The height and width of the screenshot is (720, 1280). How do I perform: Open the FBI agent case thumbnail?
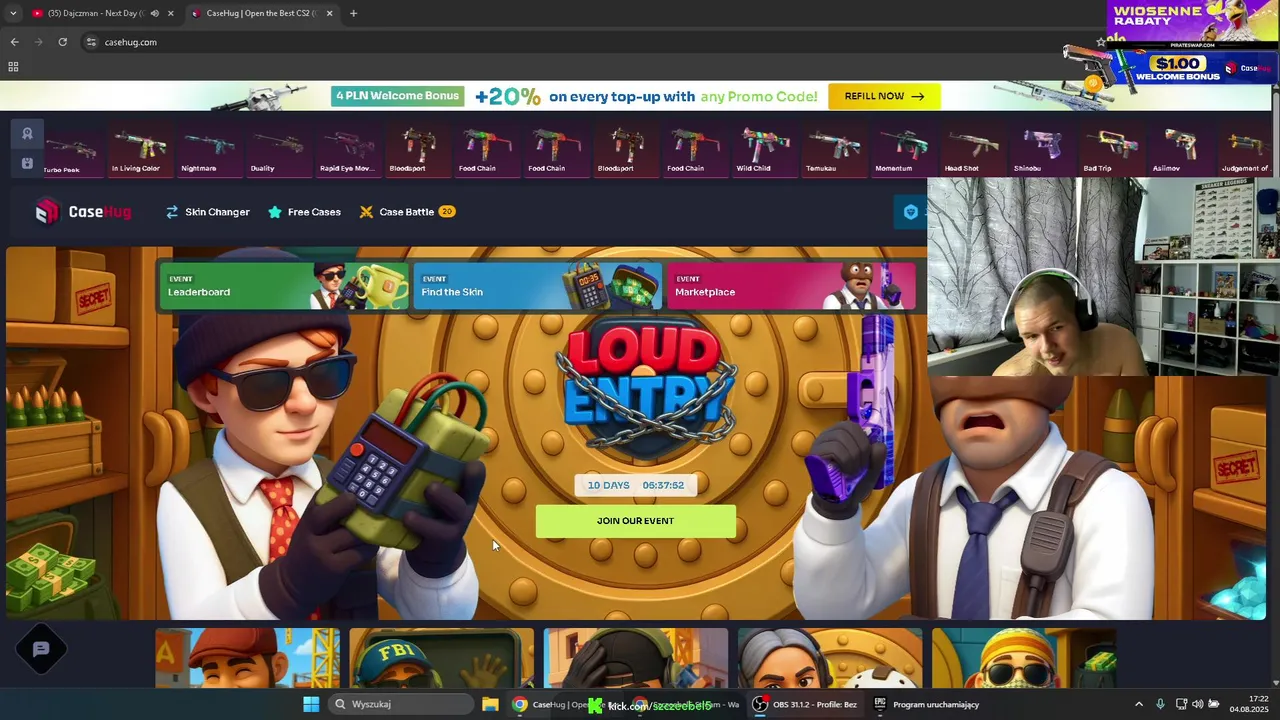(x=442, y=658)
